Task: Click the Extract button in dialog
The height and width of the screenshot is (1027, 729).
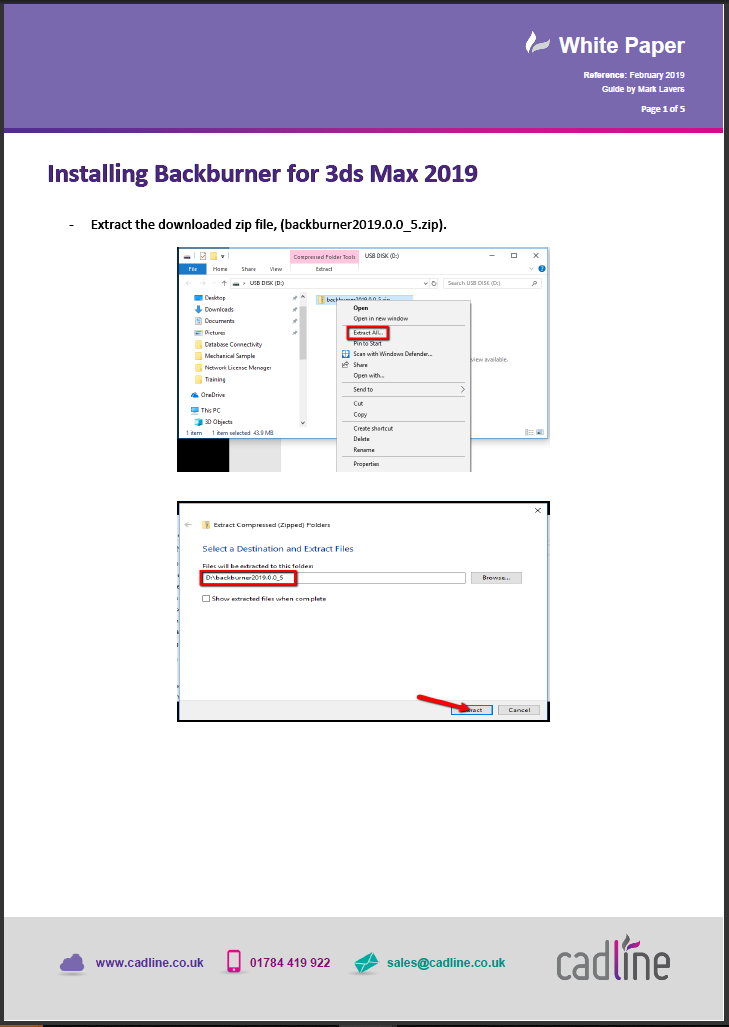Action: click(472, 710)
